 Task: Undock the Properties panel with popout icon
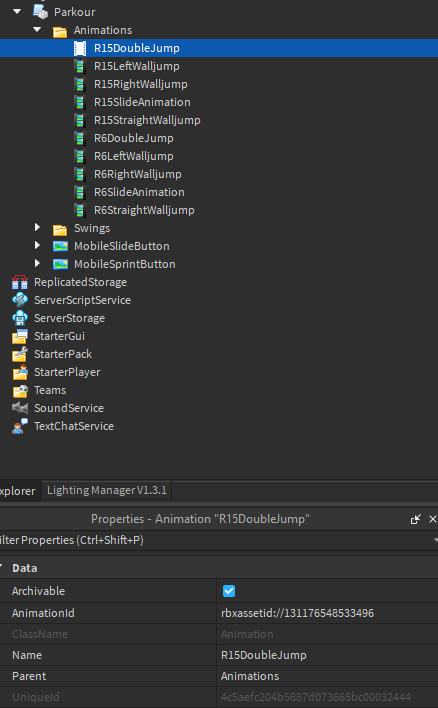pyautogui.click(x=415, y=519)
